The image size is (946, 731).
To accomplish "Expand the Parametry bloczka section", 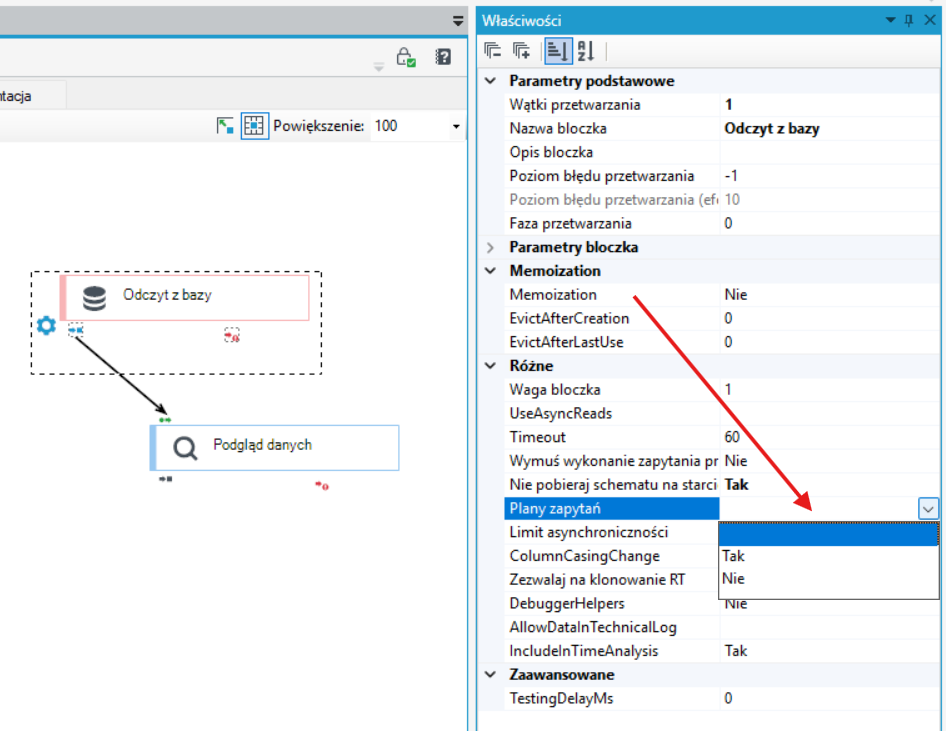I will point(491,247).
